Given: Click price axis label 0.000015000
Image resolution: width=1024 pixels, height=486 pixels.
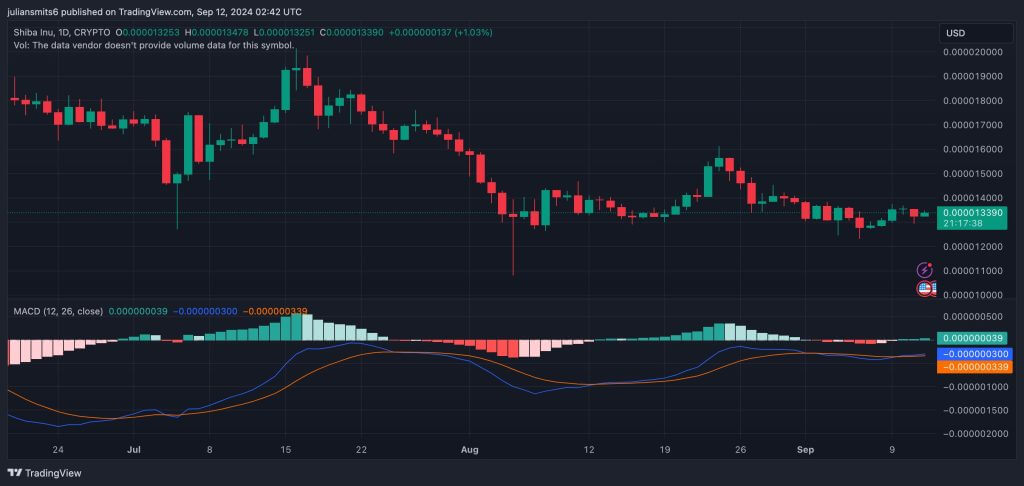Looking at the screenshot, I should (x=972, y=174).
